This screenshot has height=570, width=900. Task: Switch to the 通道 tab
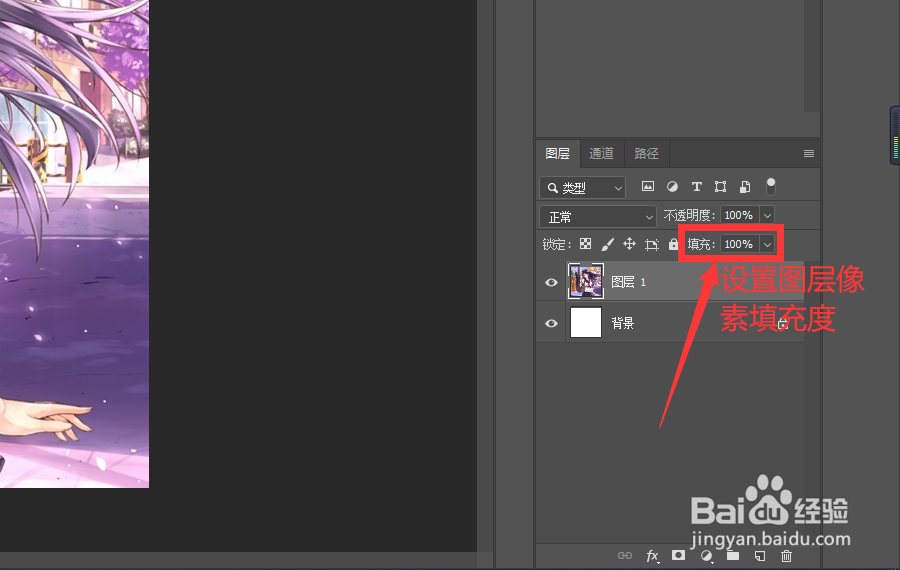(602, 153)
